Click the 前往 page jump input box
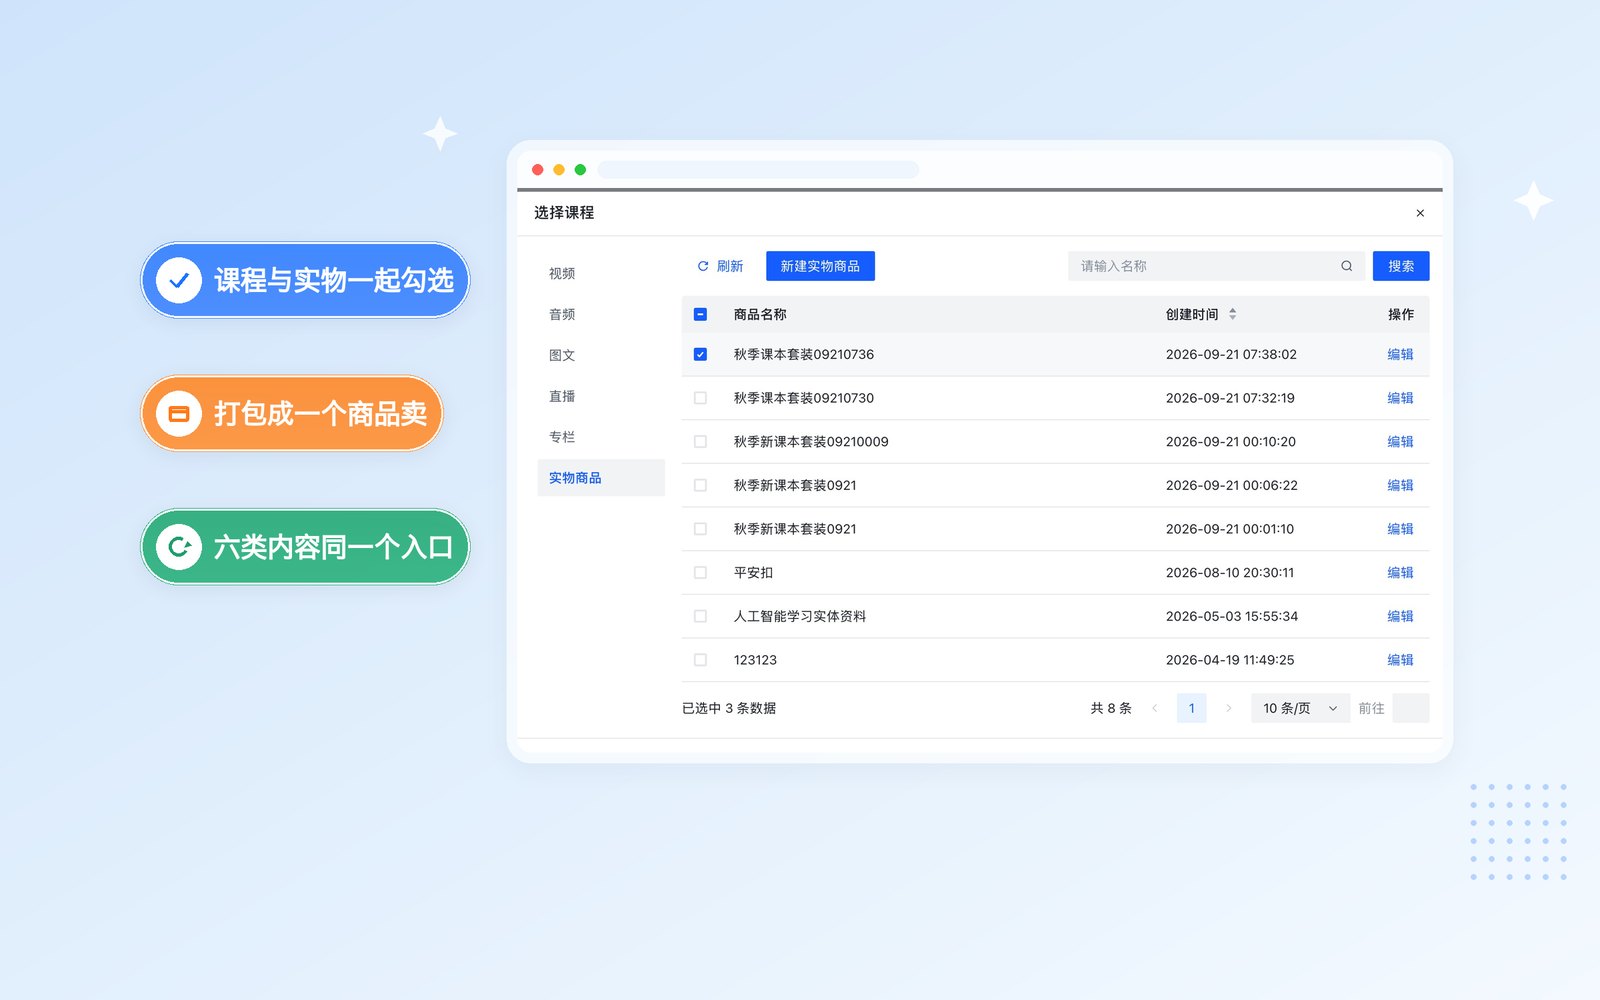 (1411, 708)
